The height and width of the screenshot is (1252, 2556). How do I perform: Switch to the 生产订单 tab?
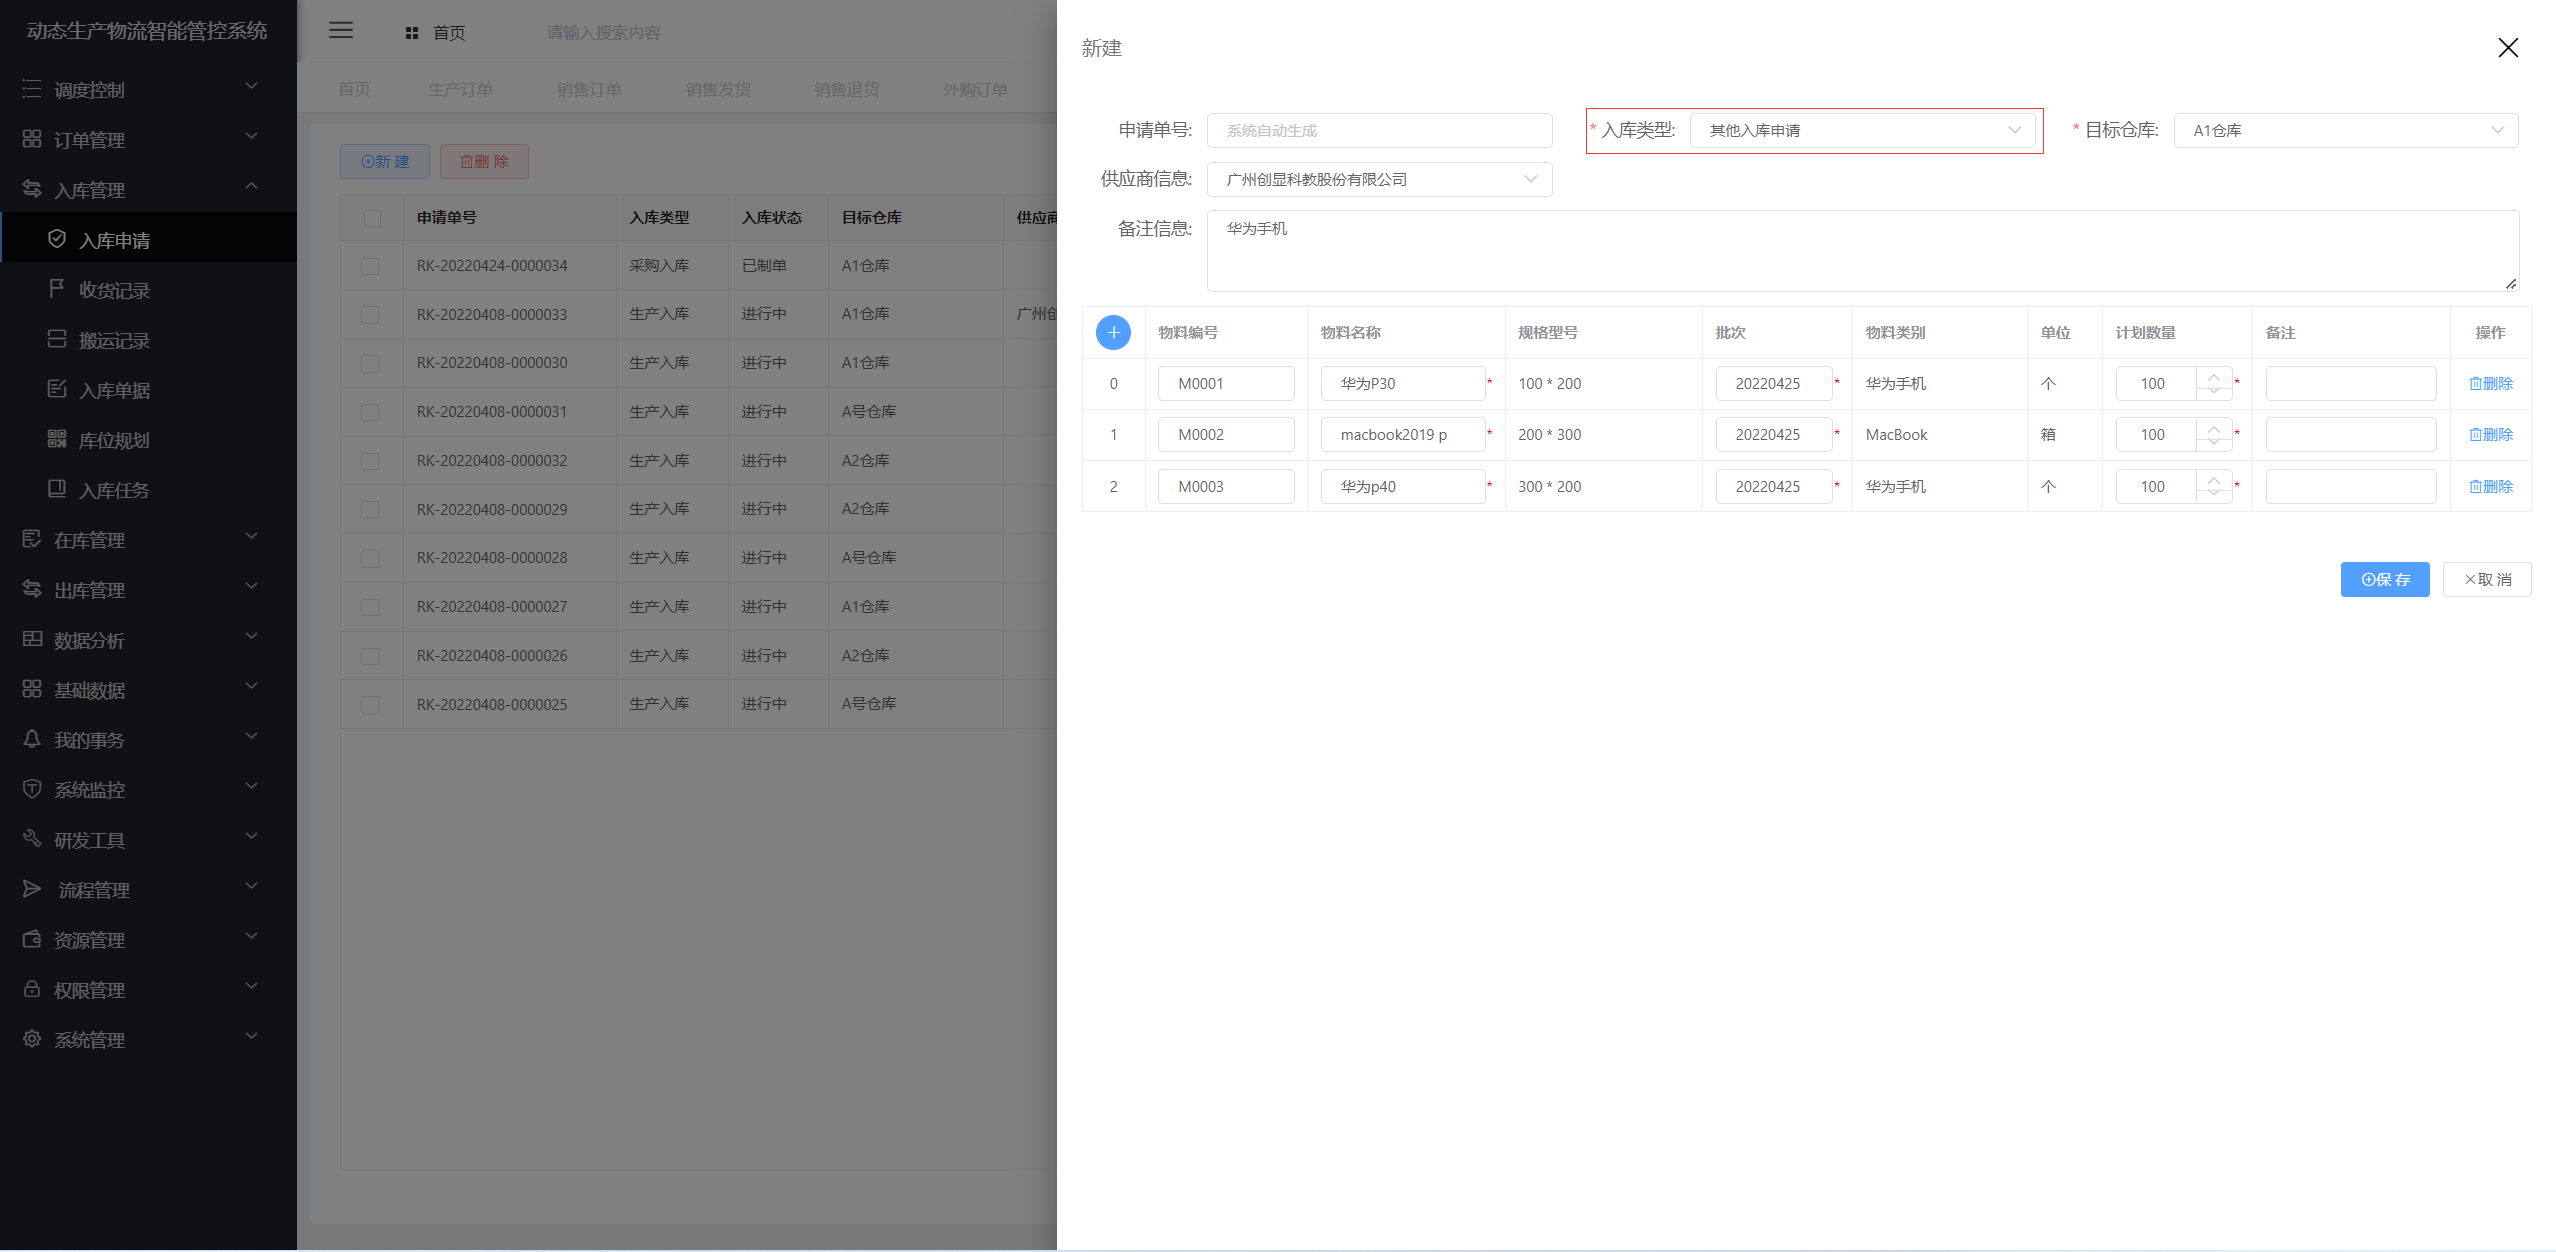click(x=460, y=89)
